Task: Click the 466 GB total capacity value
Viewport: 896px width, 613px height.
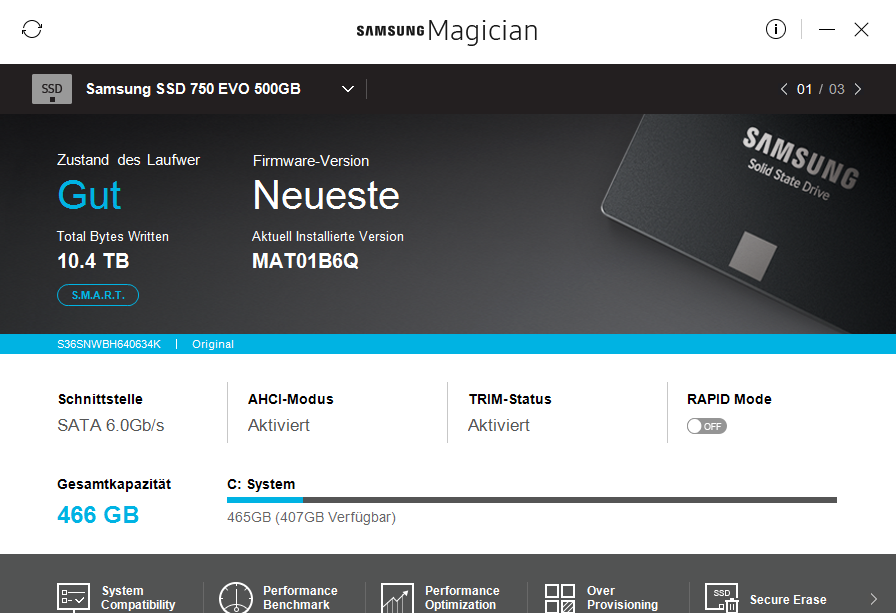Action: (98, 515)
